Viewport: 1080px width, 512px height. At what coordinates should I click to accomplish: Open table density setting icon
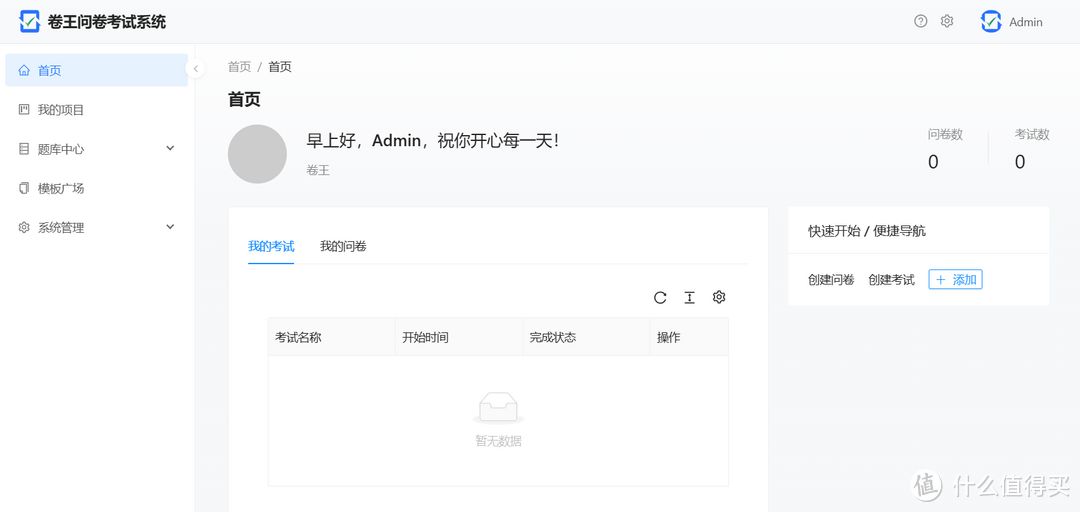(689, 298)
